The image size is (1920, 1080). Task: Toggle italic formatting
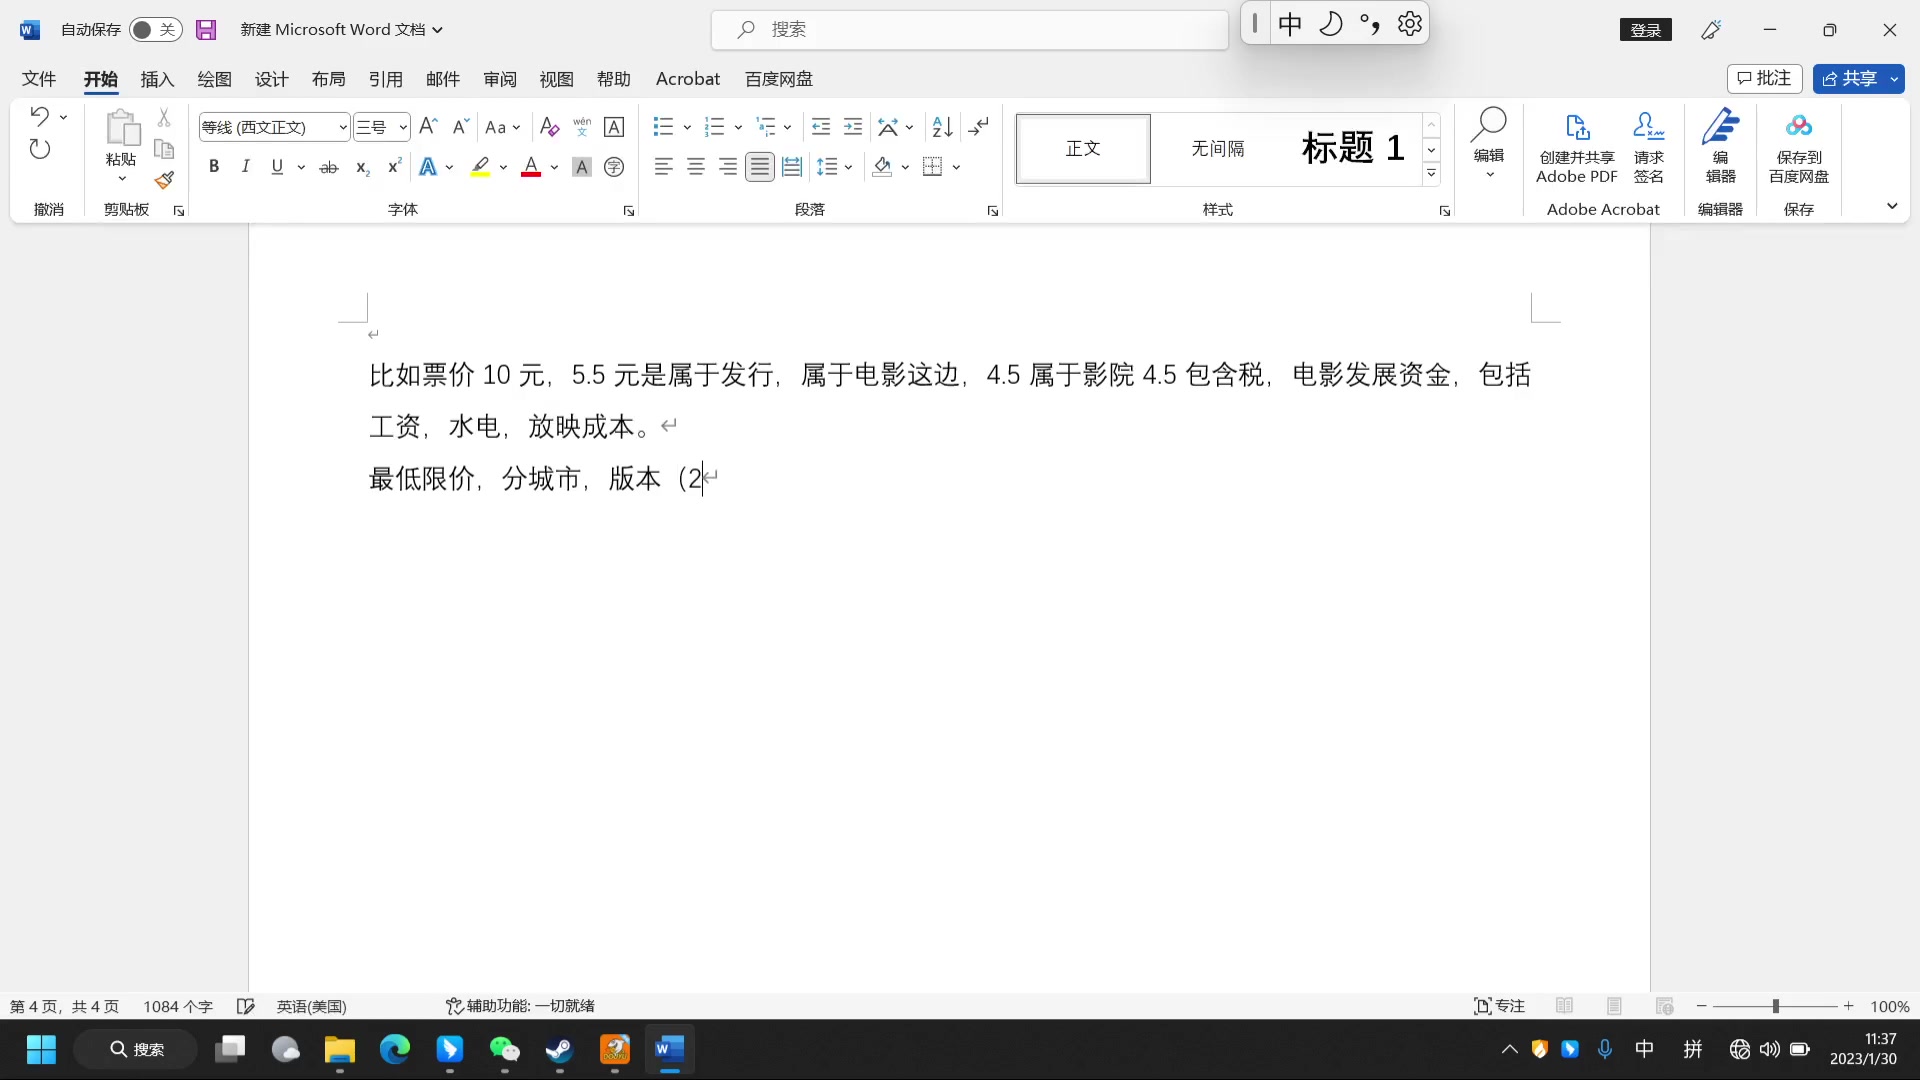[245, 167]
